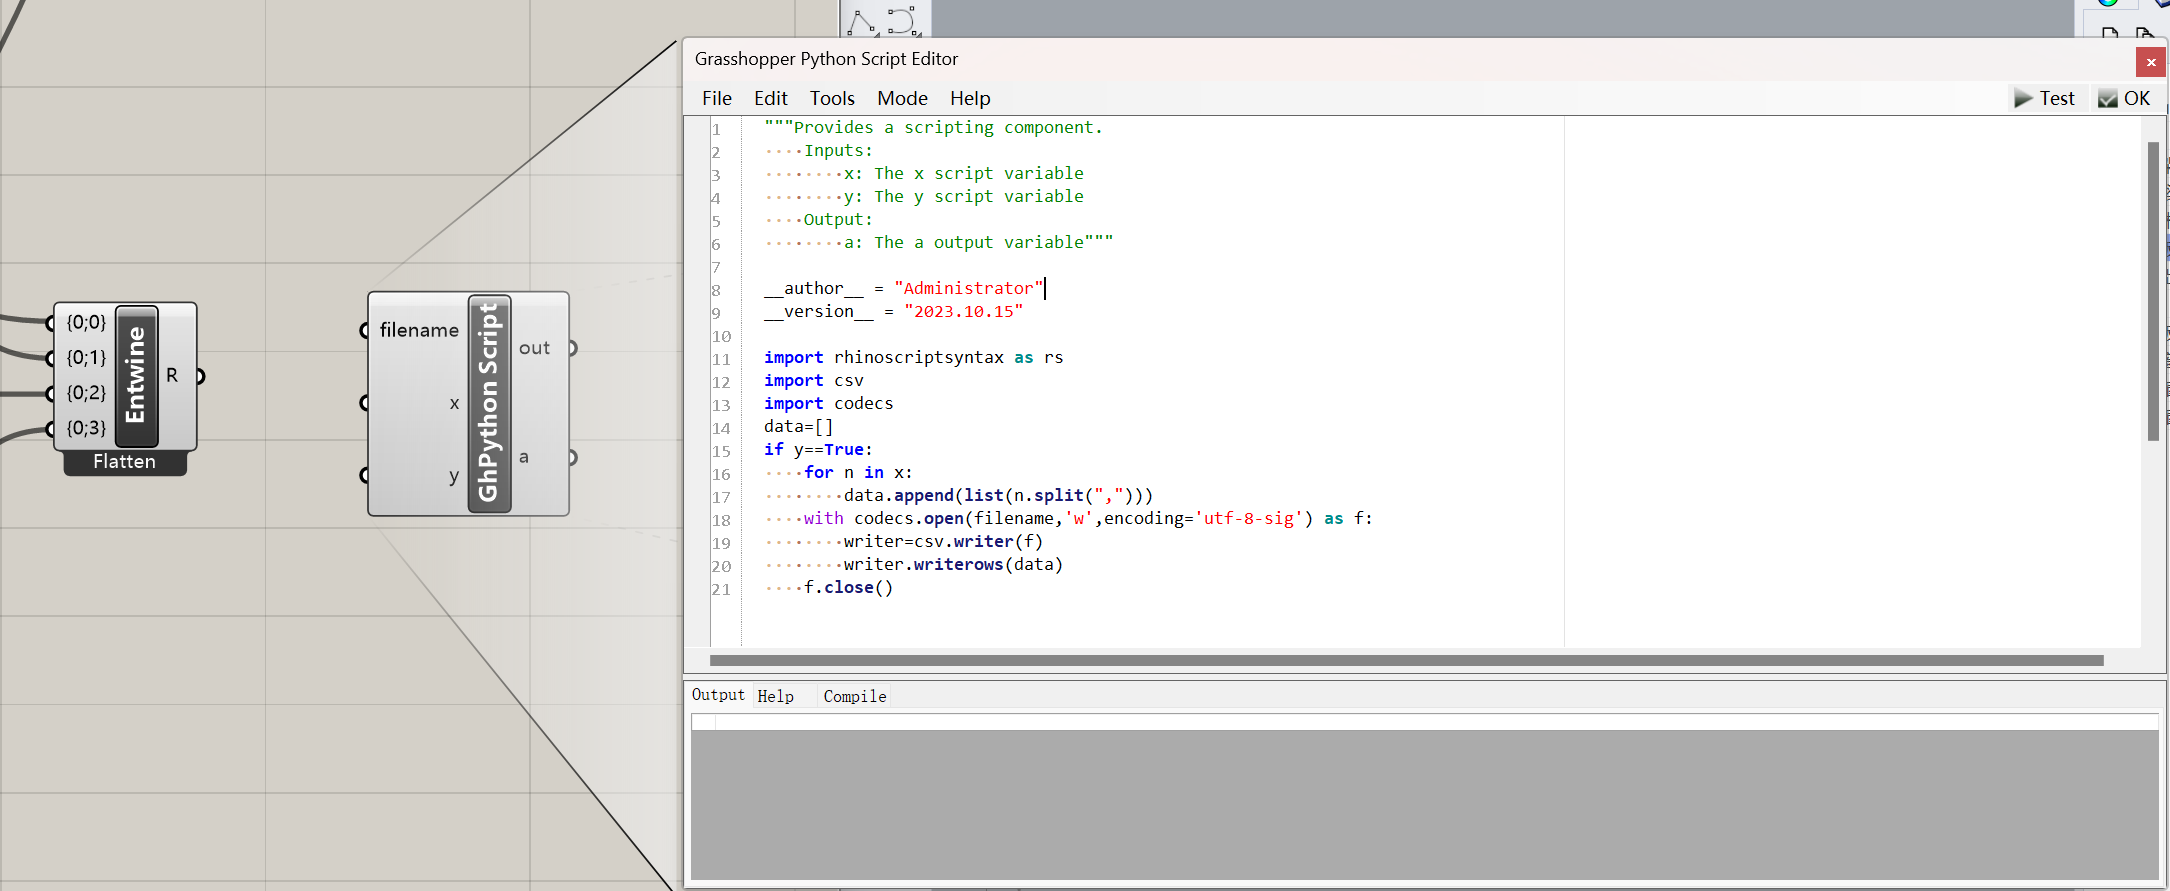The image size is (2170, 891).
Task: Click the filename input of GhPython Script
Action: [x=419, y=330]
